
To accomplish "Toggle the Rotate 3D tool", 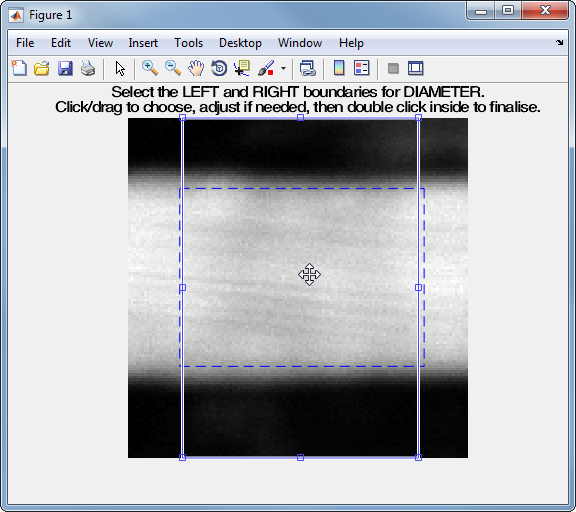I will click(x=219, y=68).
